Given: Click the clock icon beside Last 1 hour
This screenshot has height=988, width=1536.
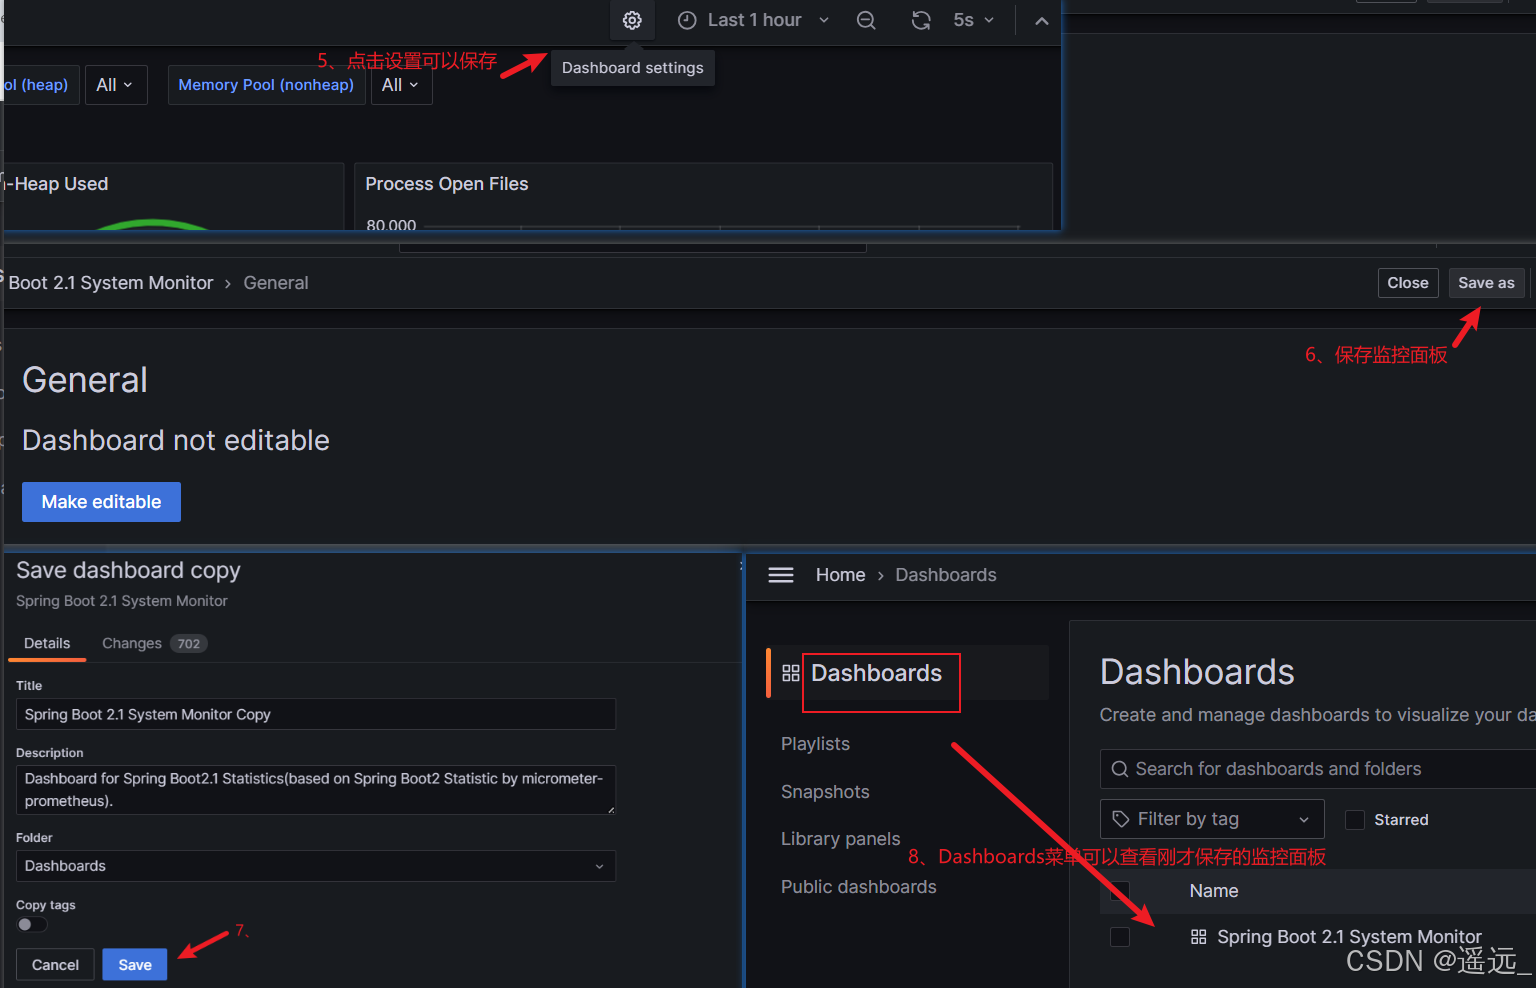Looking at the screenshot, I should [x=687, y=20].
